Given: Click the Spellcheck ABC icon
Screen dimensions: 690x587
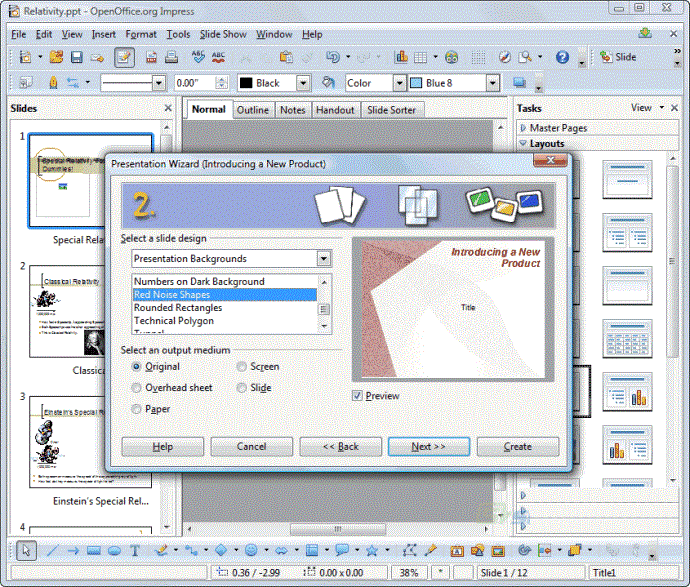Looking at the screenshot, I should point(198,57).
